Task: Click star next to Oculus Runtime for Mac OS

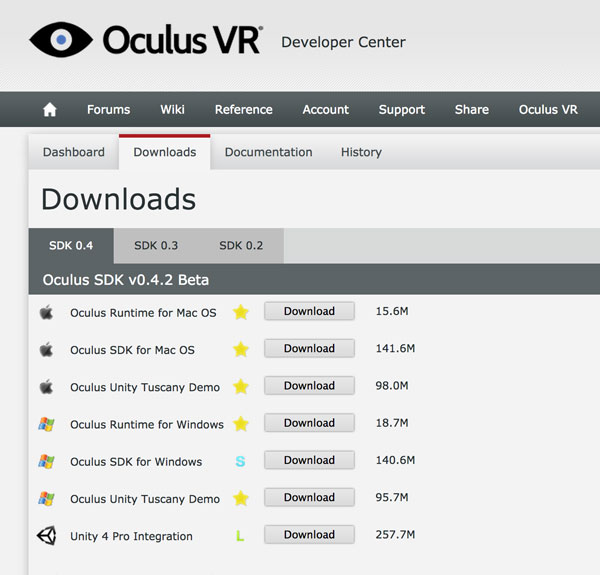Action: coord(241,312)
